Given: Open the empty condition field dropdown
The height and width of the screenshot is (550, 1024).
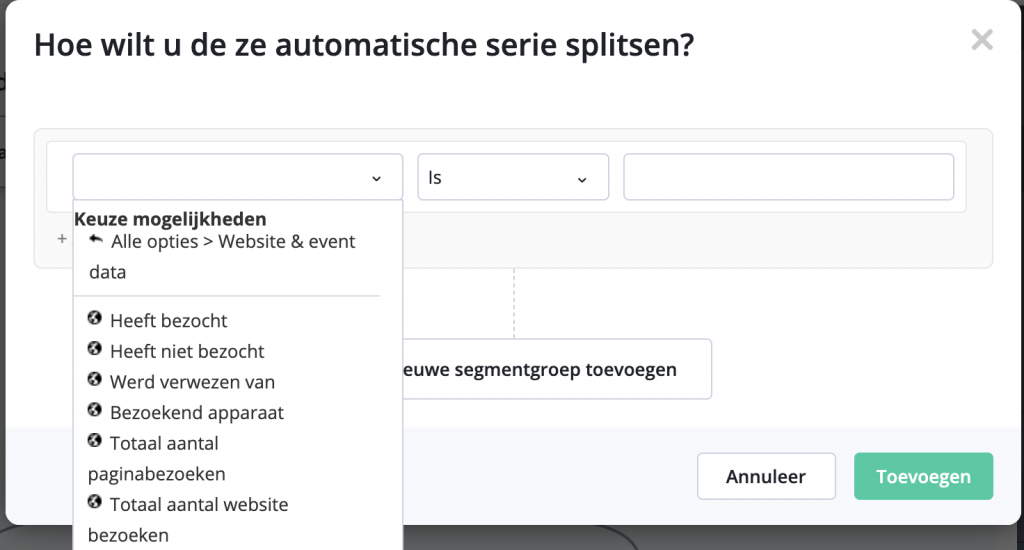Looking at the screenshot, I should click(x=238, y=177).
